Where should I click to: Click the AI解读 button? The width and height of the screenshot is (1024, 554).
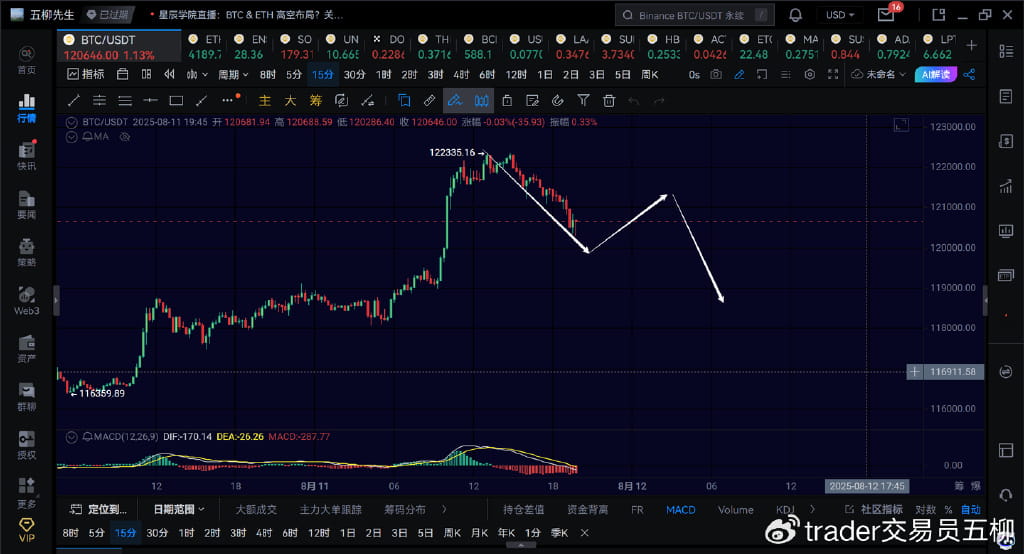(x=935, y=74)
